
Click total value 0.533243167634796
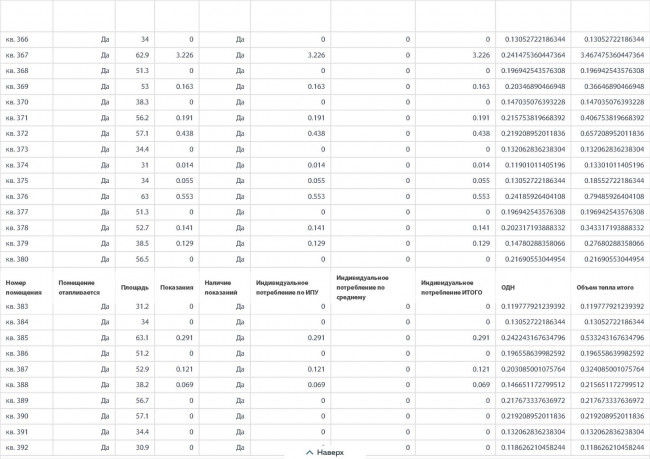[x=612, y=338]
